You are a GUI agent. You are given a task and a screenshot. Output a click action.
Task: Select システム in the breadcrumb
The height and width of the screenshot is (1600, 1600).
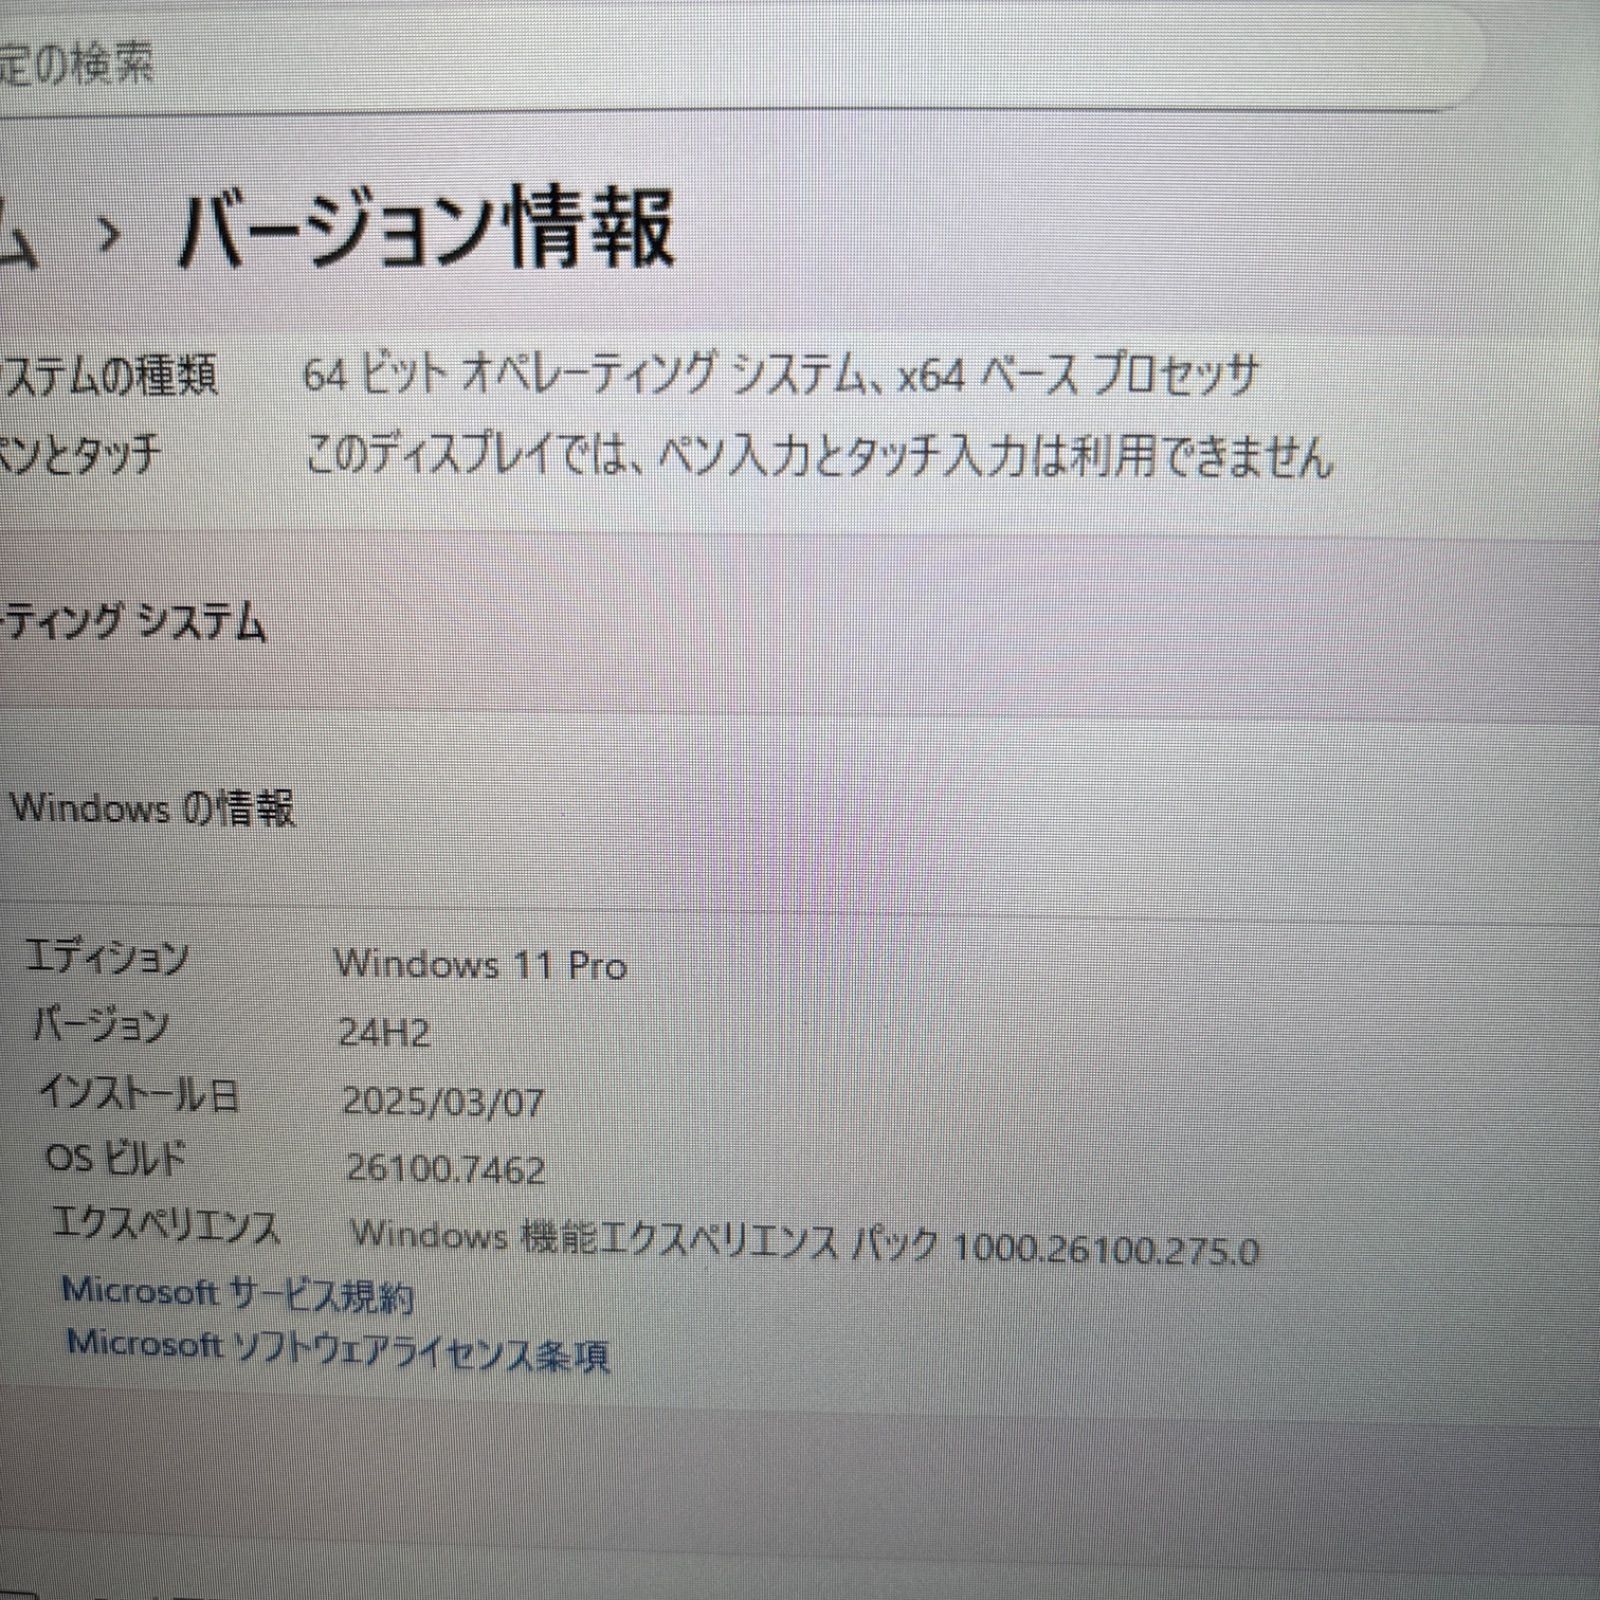tap(20, 232)
